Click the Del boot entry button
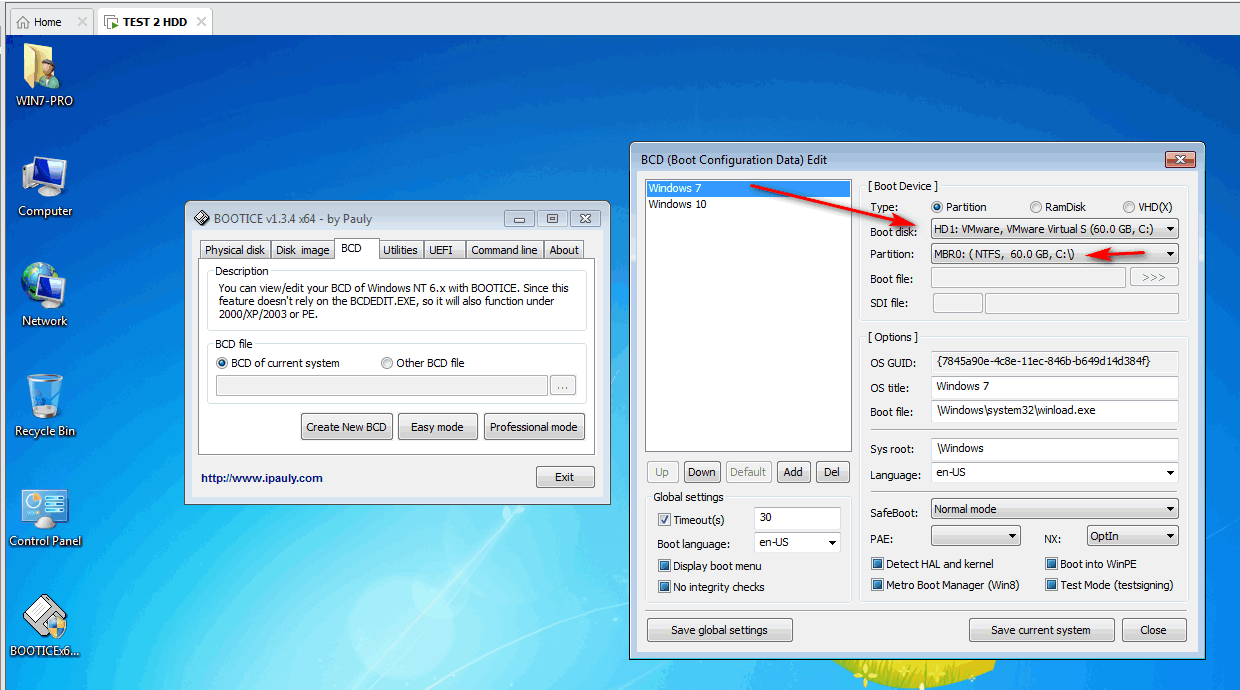 830,472
